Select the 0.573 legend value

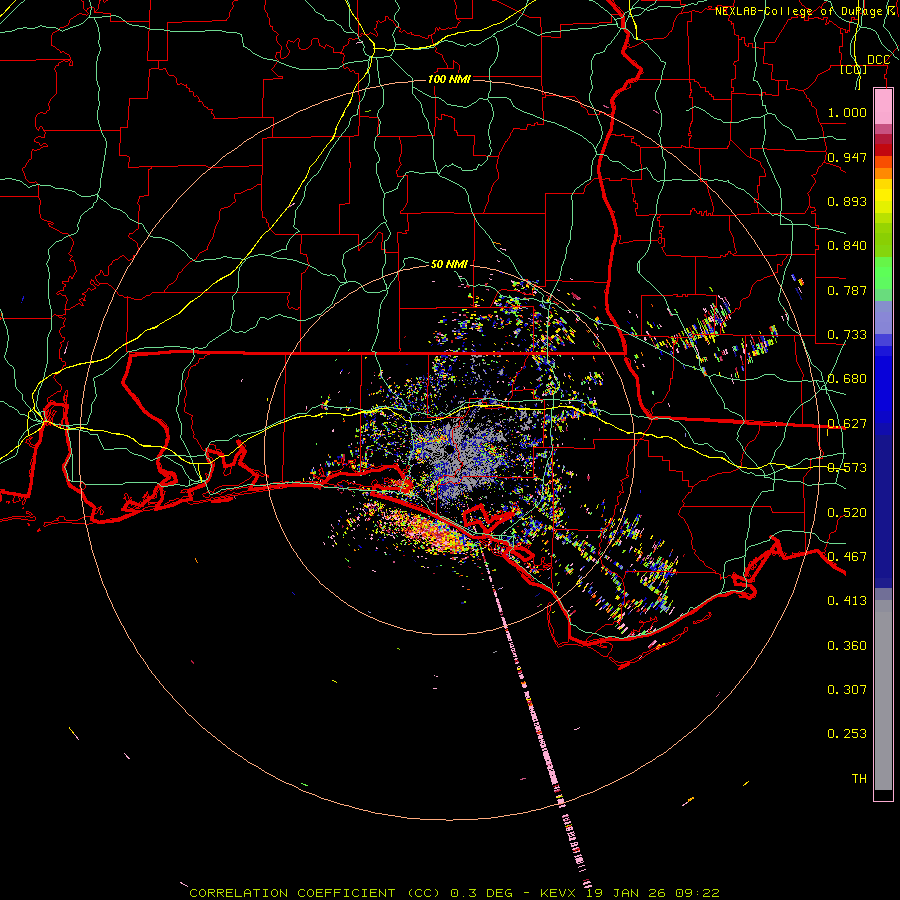coord(847,468)
